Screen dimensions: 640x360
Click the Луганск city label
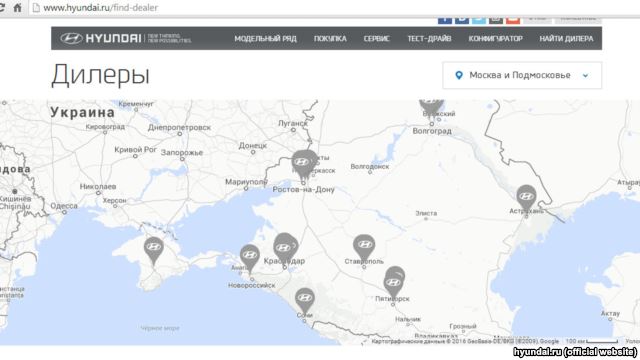293,123
